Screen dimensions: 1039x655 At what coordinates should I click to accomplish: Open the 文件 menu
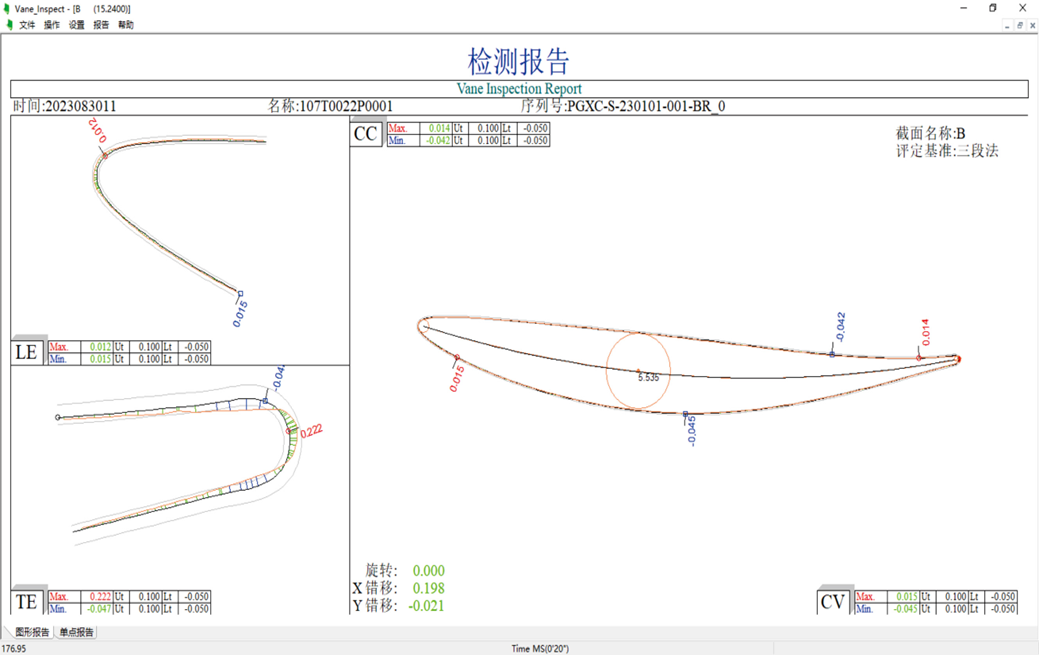(27, 25)
